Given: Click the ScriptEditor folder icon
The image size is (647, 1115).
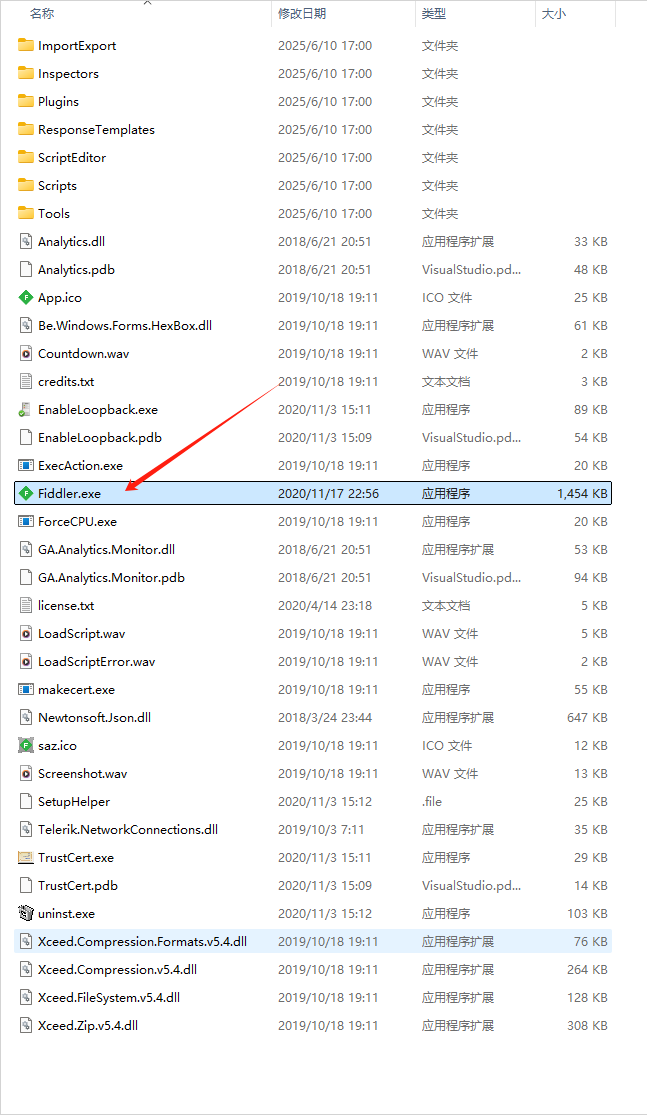Looking at the screenshot, I should [x=26, y=157].
